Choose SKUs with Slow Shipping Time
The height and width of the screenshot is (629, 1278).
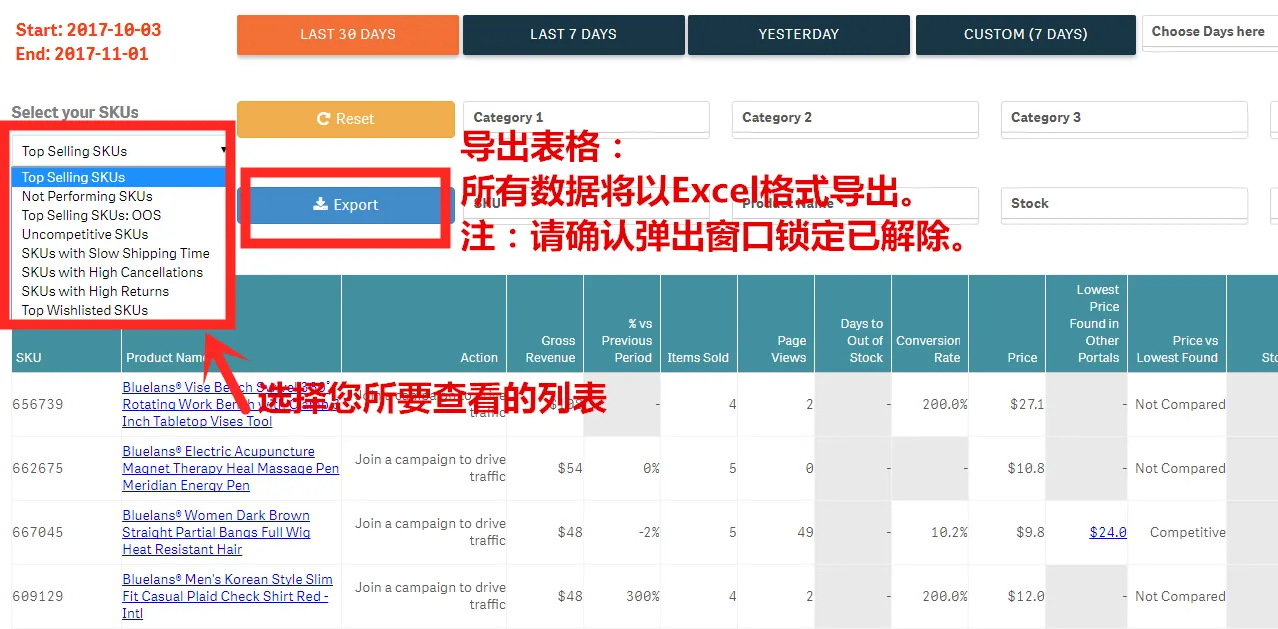click(120, 253)
